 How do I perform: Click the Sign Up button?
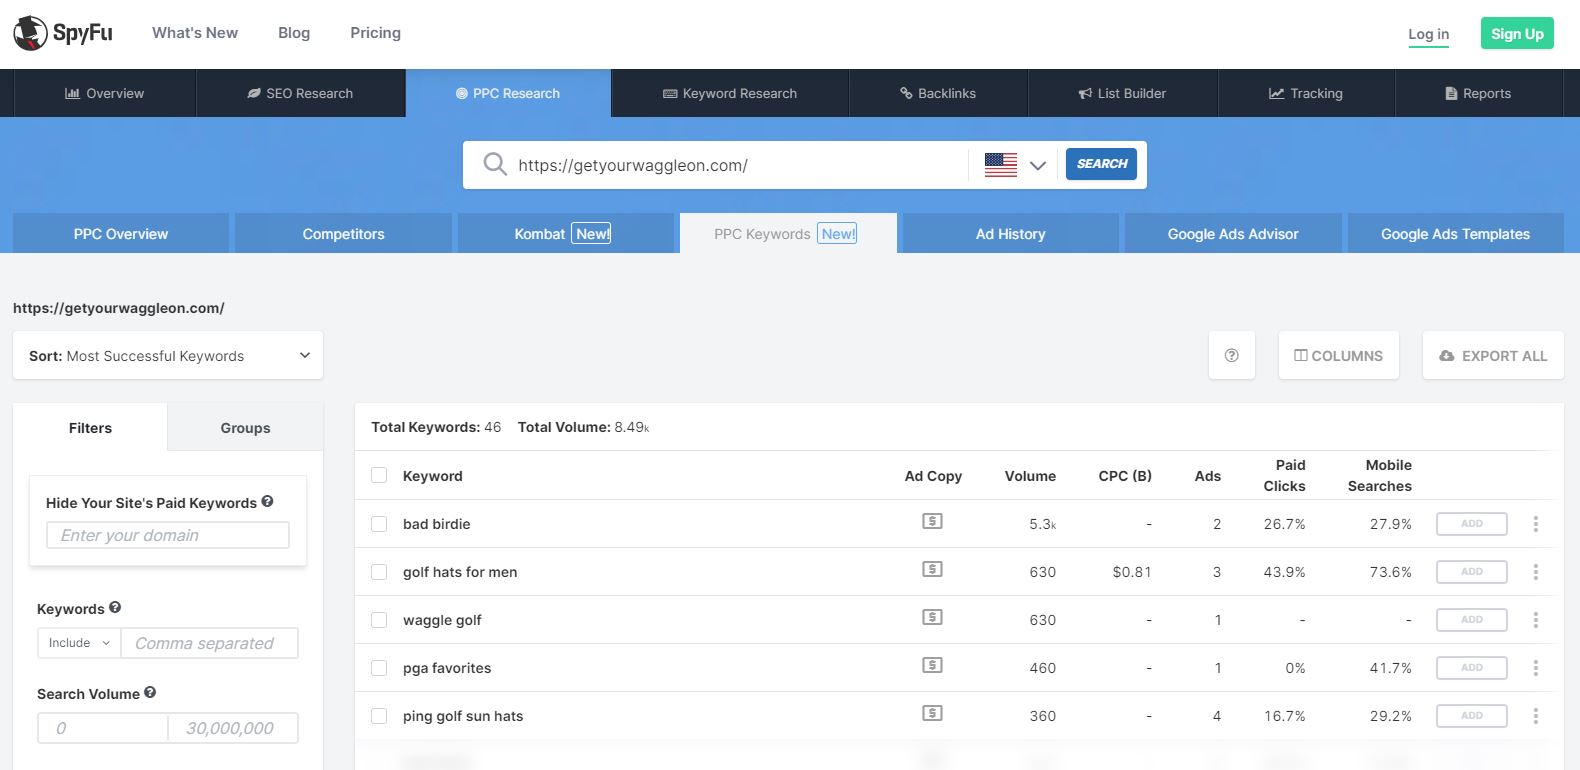(1517, 33)
